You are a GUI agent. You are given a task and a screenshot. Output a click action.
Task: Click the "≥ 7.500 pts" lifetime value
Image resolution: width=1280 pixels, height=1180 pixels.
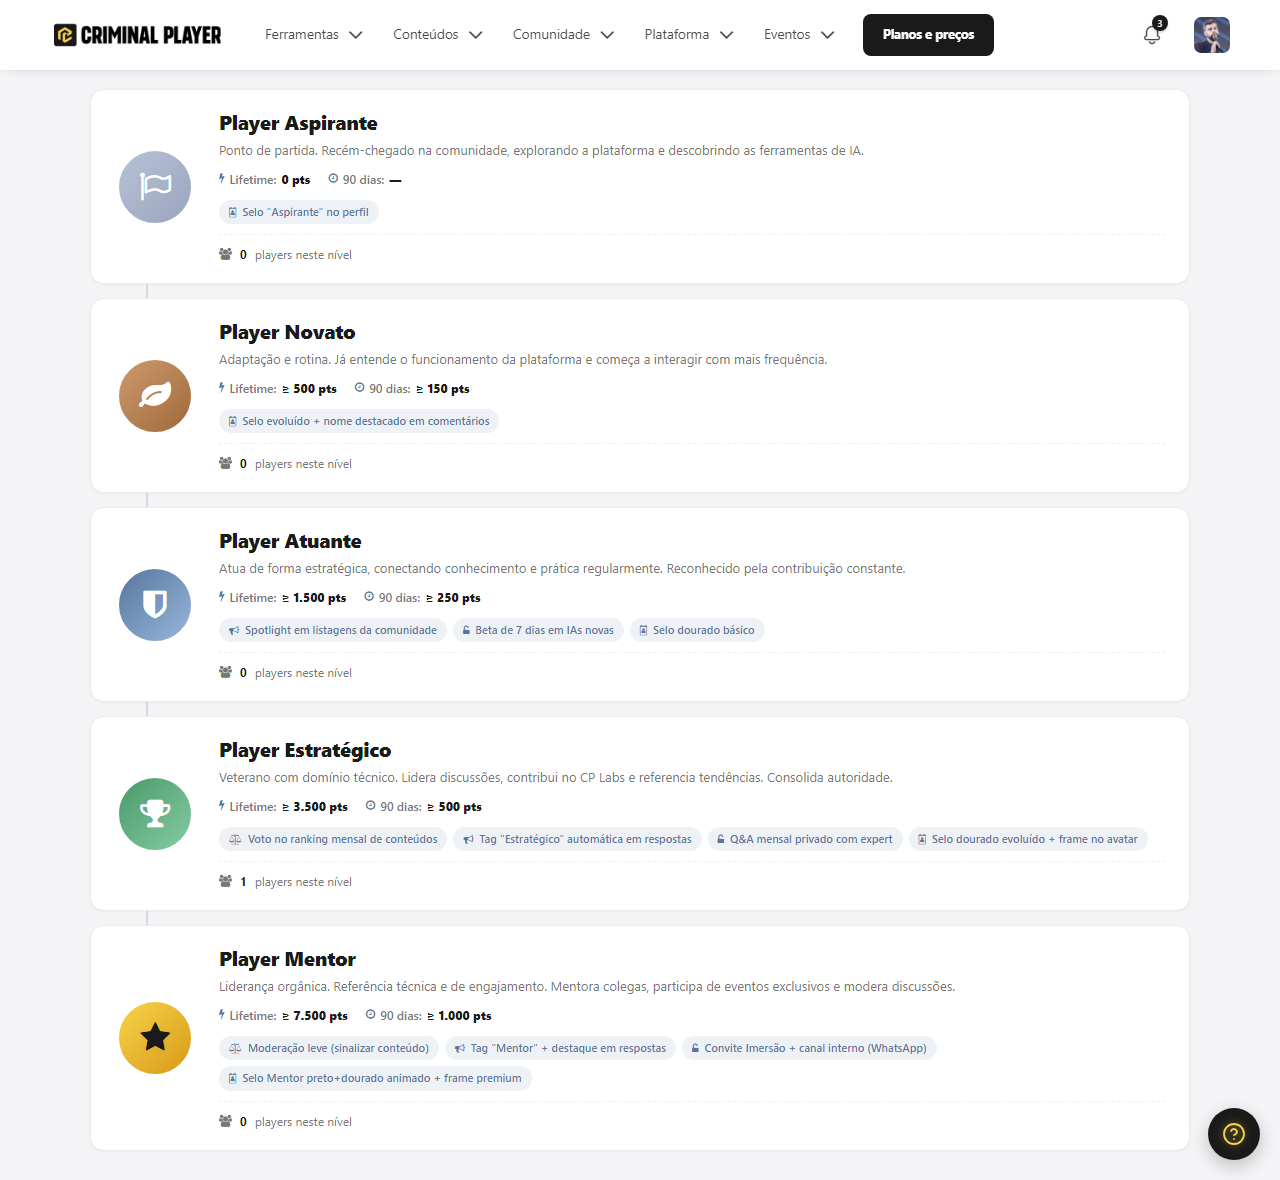coord(315,1016)
